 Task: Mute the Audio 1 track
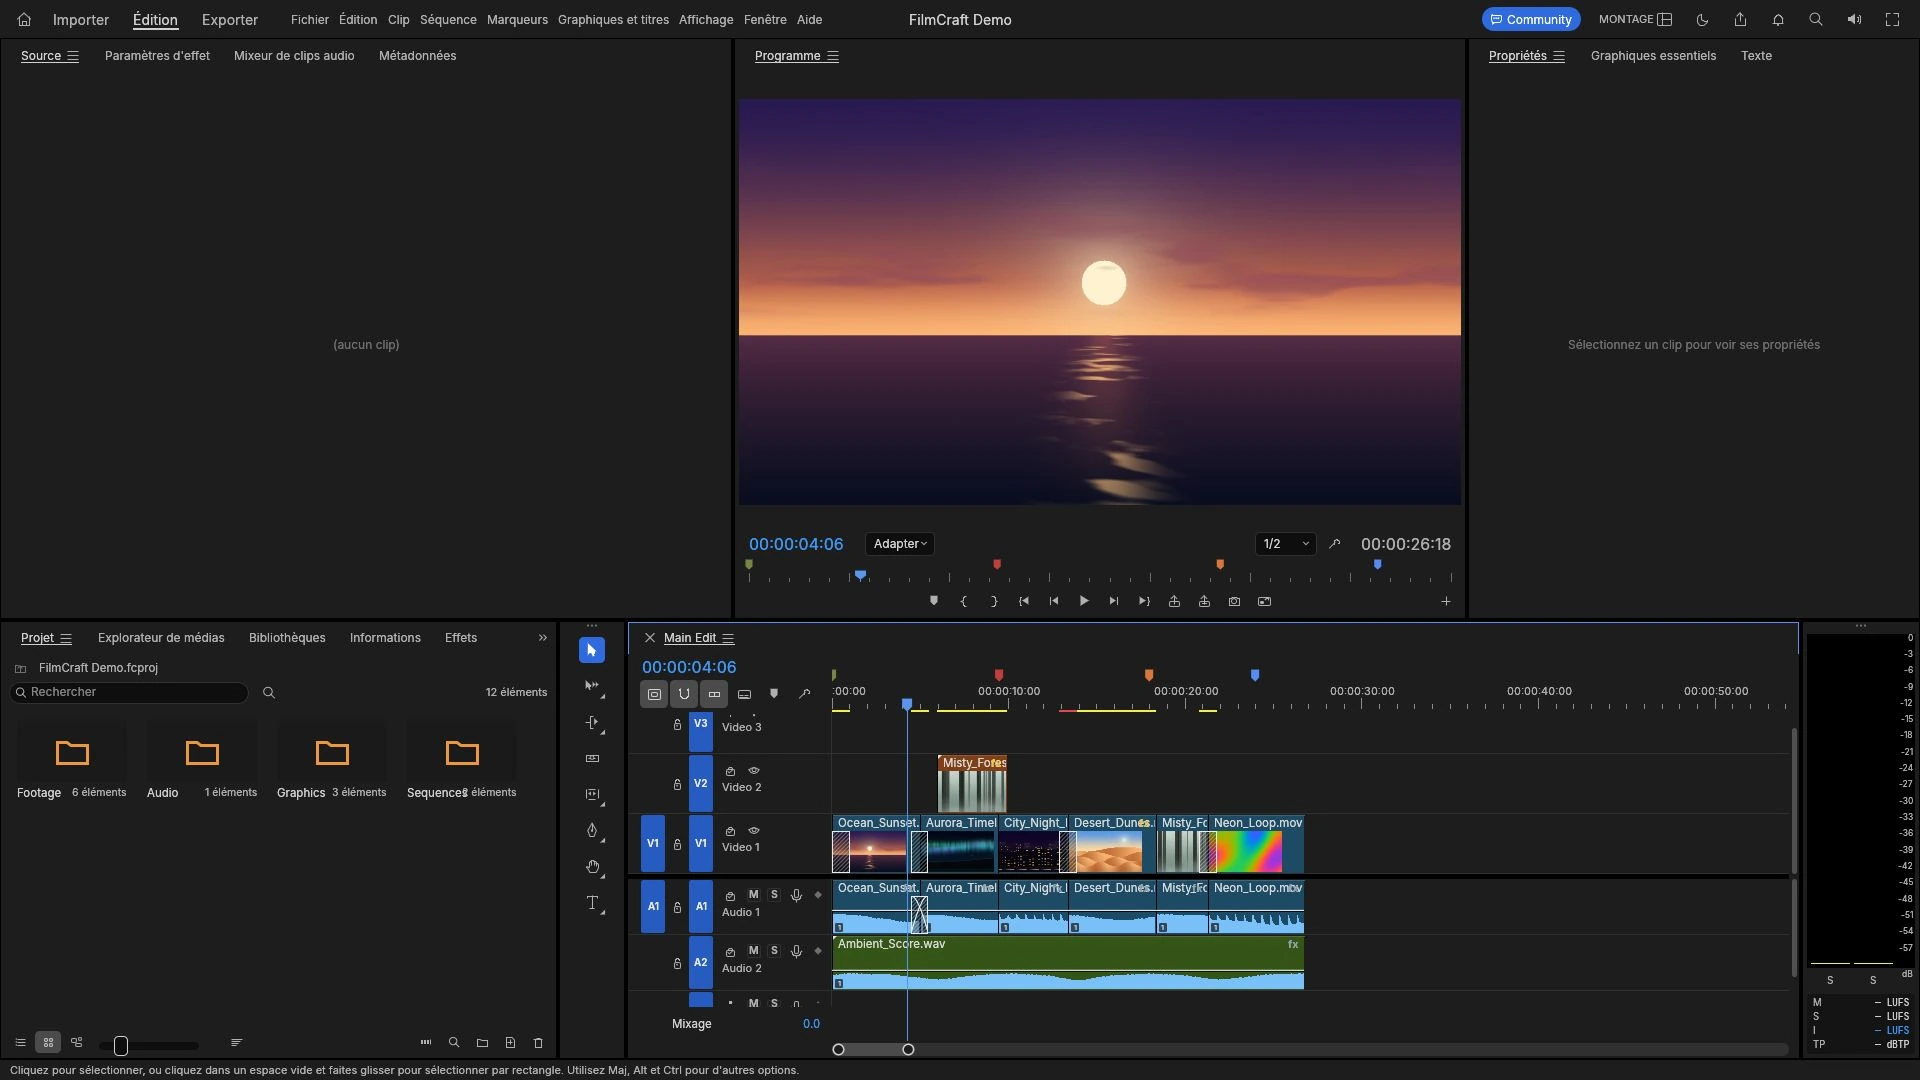753,895
